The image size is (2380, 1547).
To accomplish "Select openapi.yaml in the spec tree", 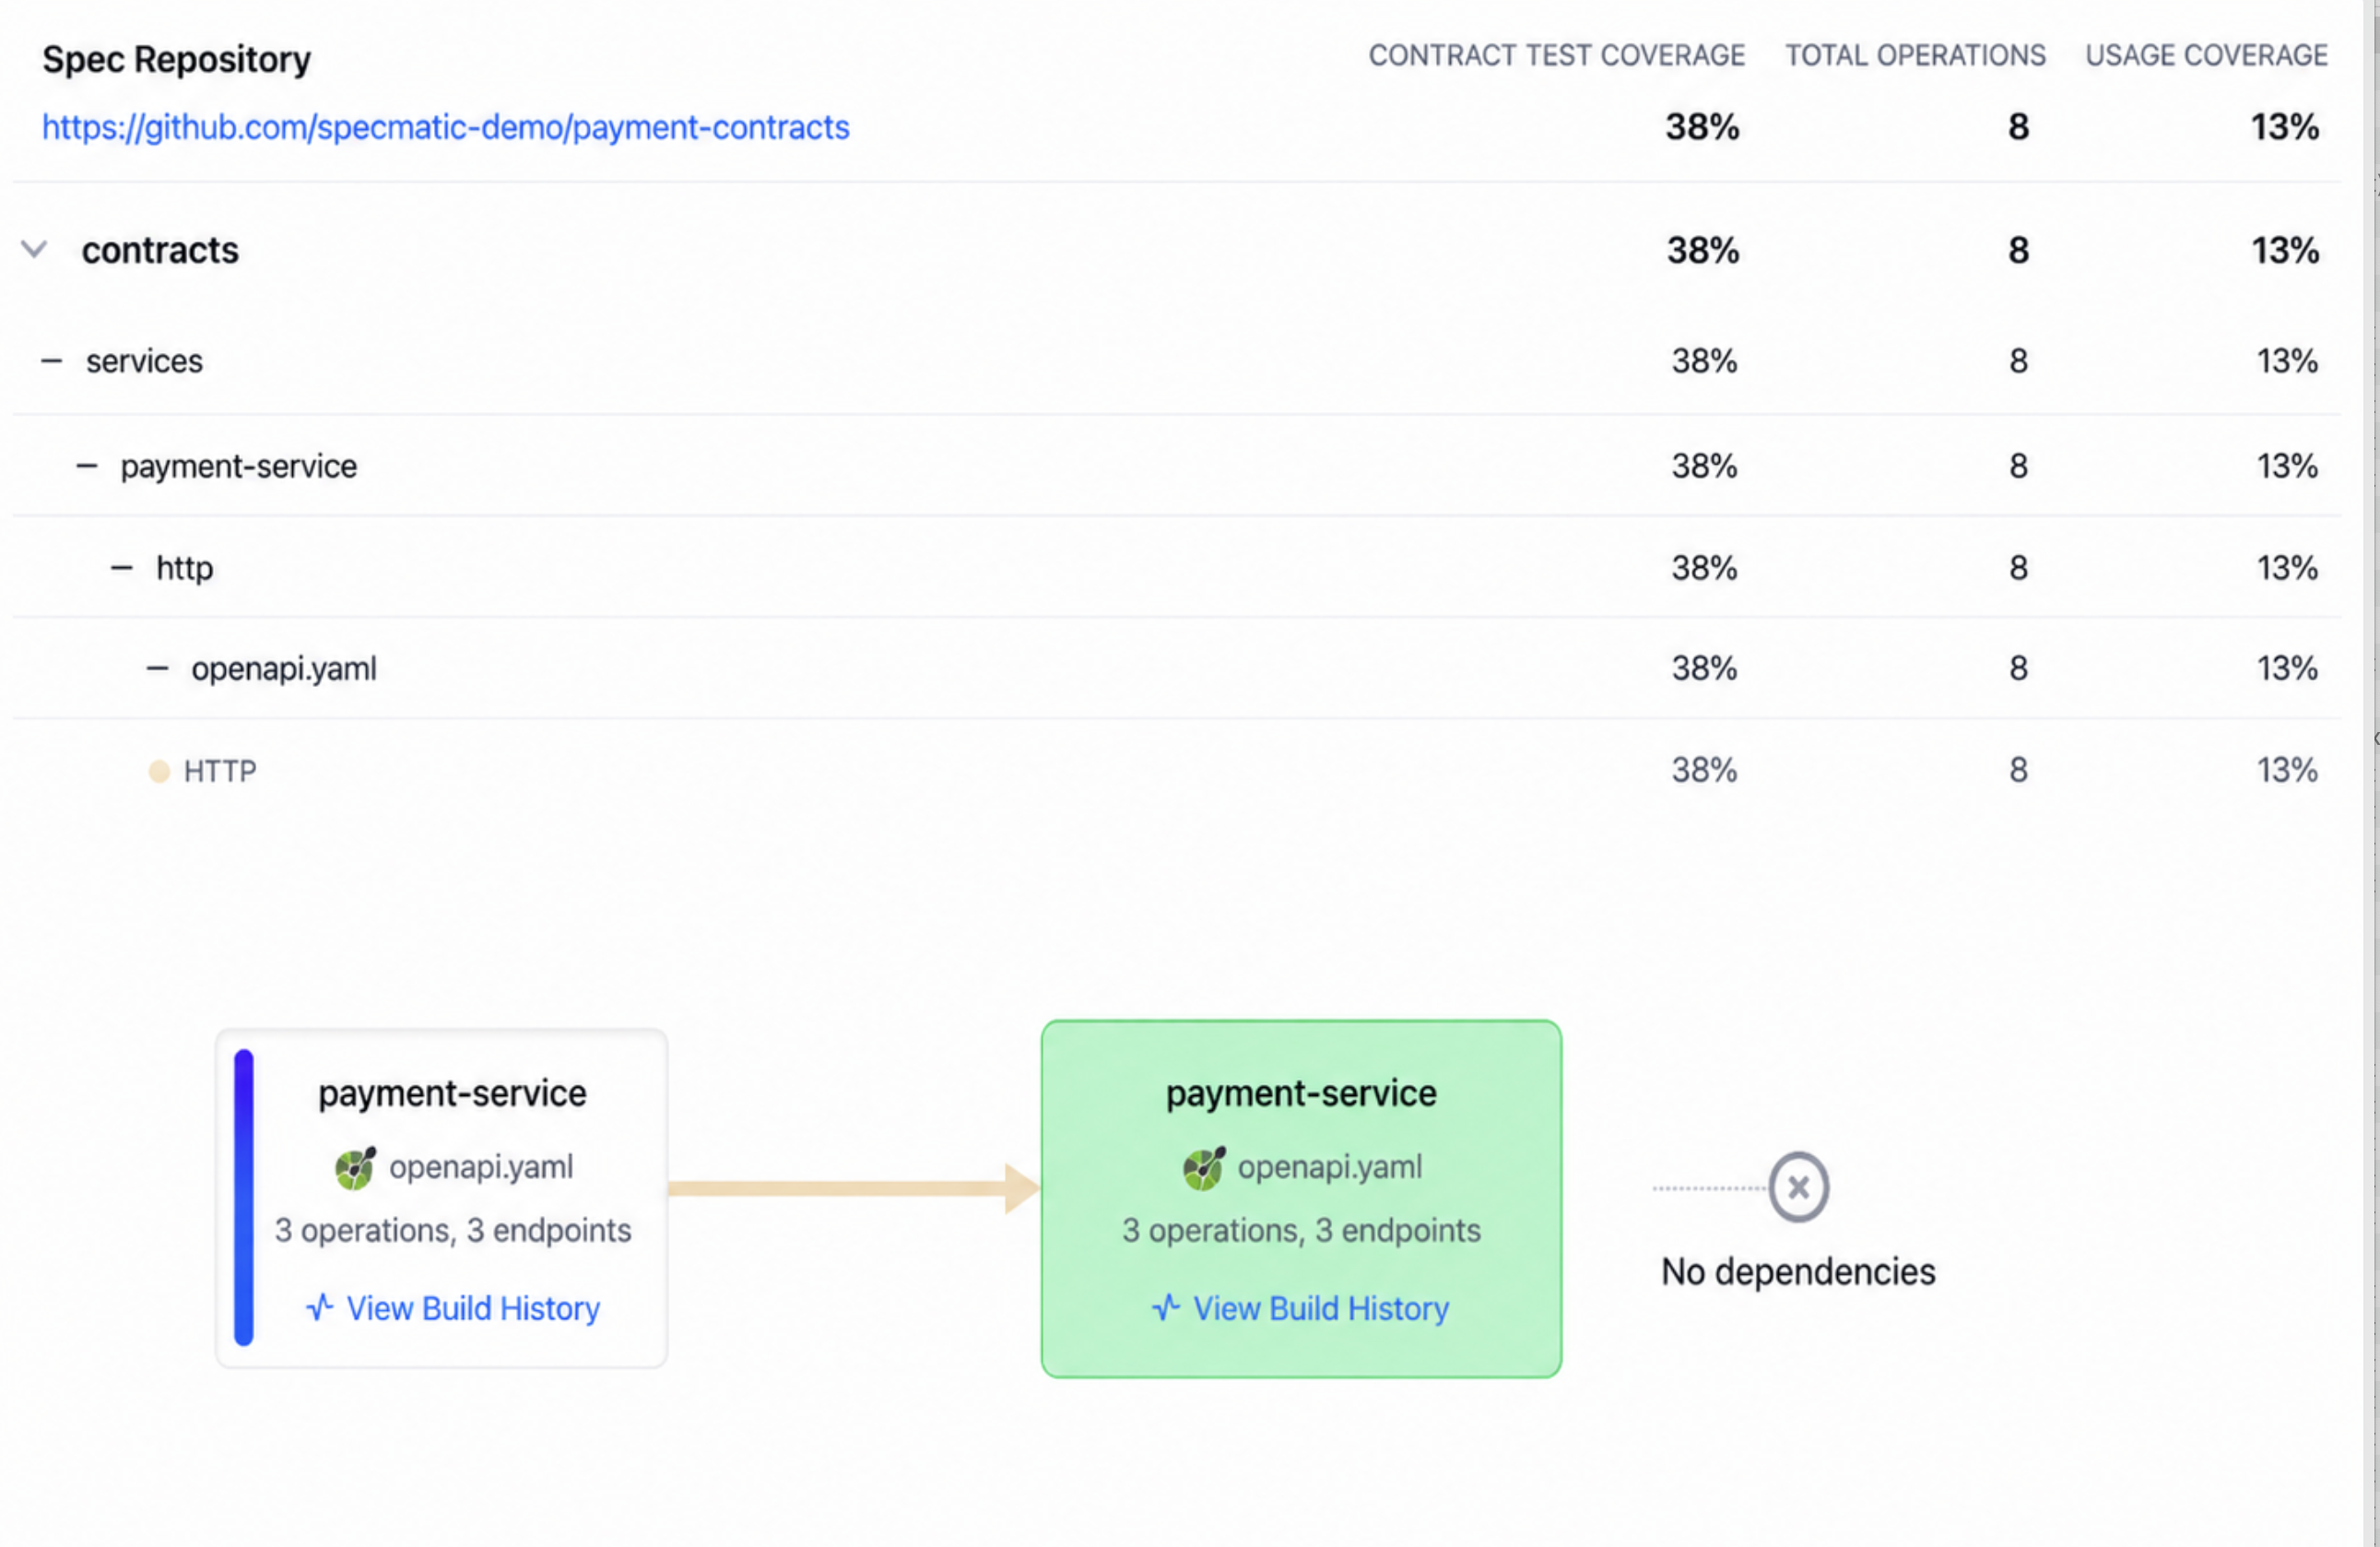I will click(x=284, y=668).
